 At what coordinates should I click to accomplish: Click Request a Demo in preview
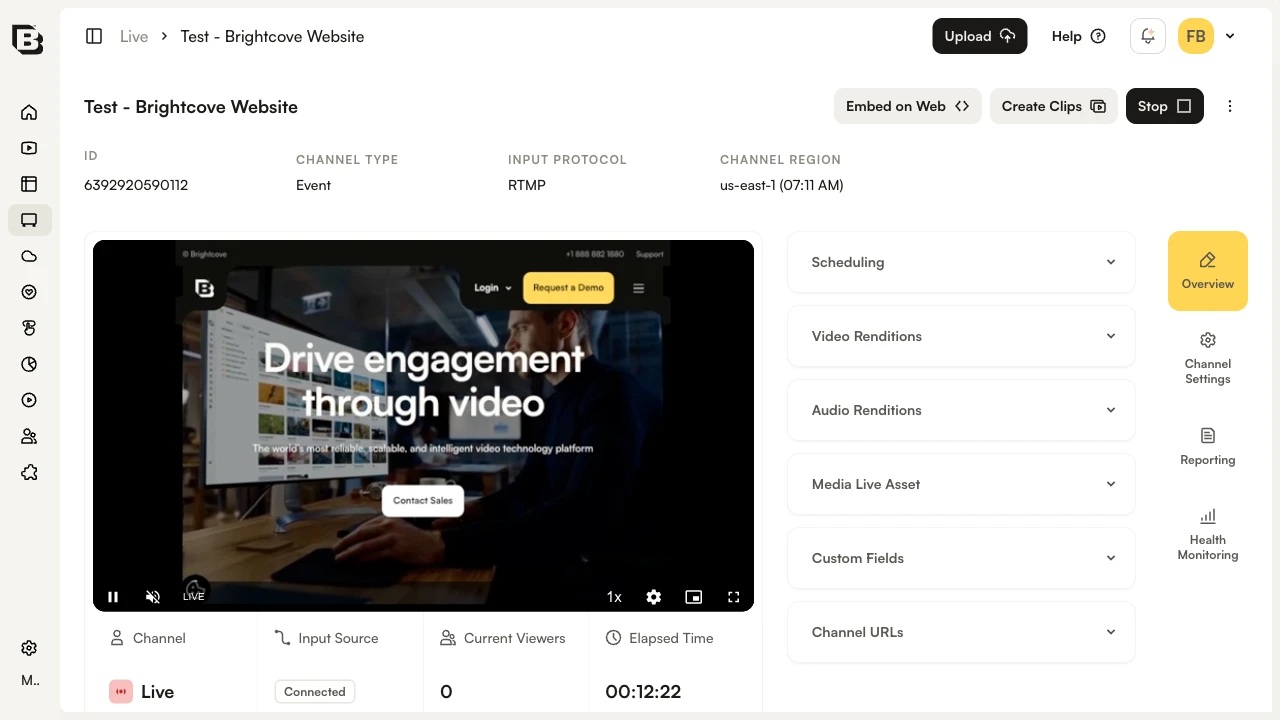tap(568, 288)
